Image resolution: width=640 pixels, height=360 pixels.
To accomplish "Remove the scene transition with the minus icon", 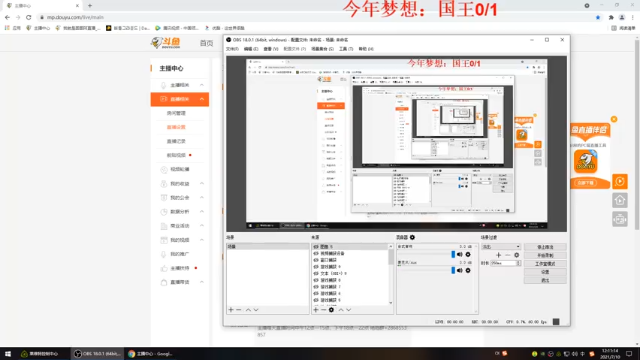I will [507, 255].
